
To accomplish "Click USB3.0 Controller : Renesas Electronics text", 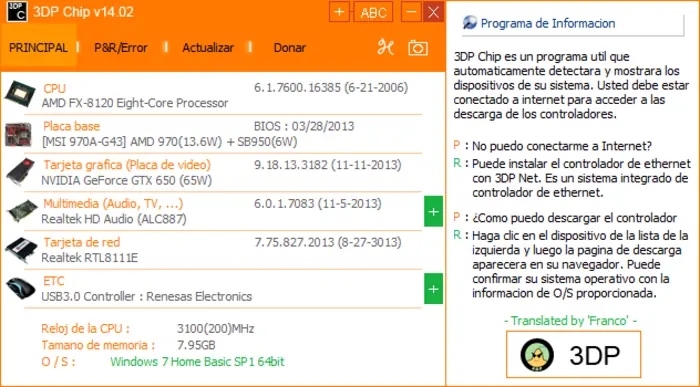I will coord(146,296).
